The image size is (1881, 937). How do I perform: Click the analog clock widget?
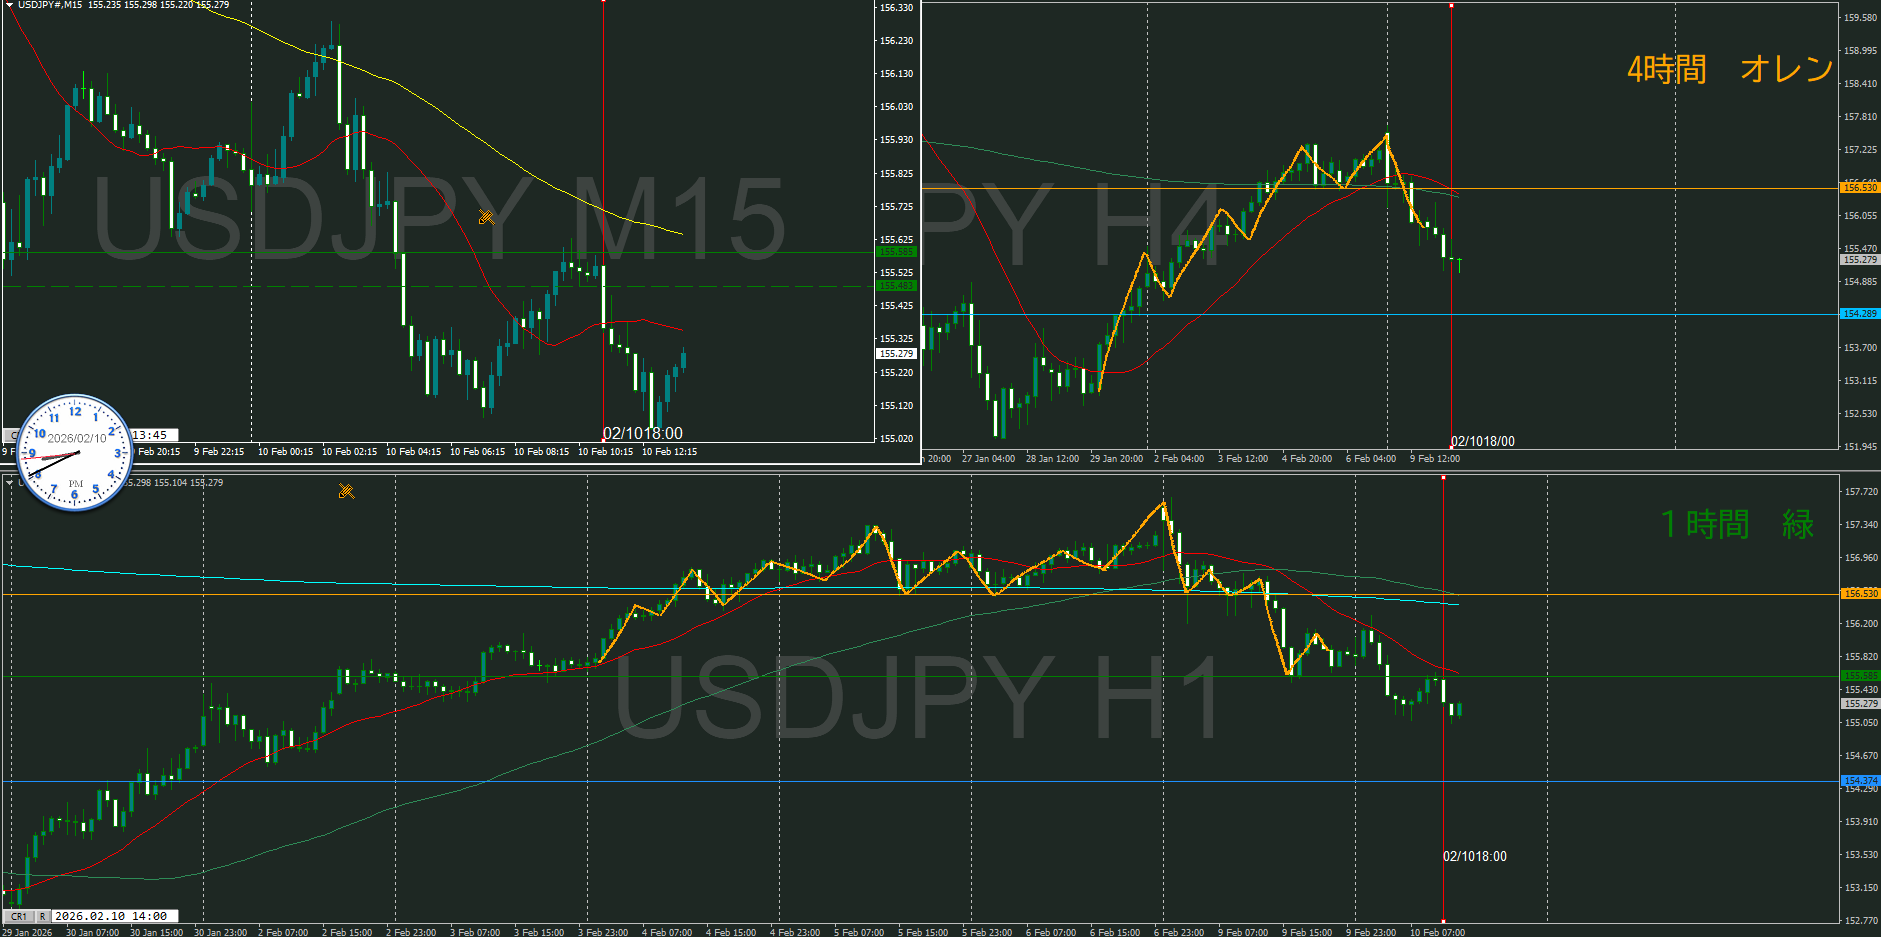pyautogui.click(x=75, y=453)
